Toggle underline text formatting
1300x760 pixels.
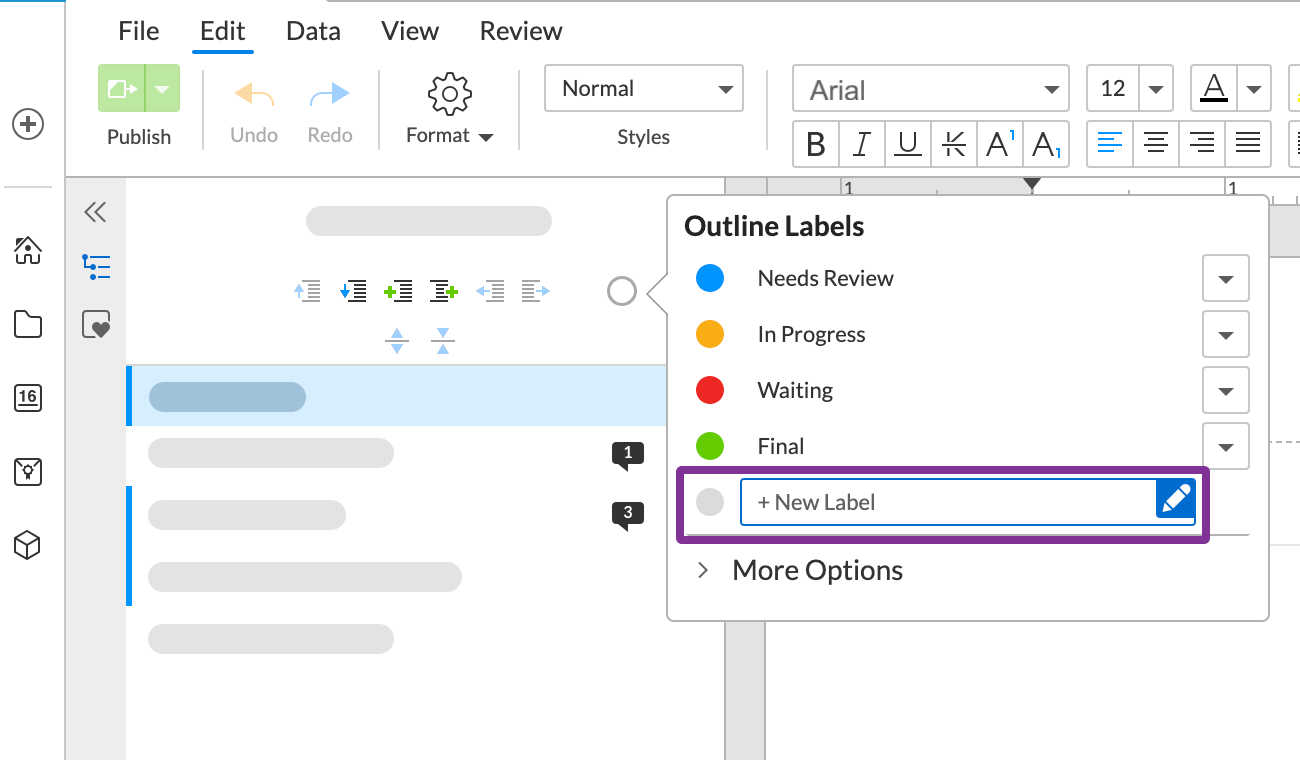907,144
